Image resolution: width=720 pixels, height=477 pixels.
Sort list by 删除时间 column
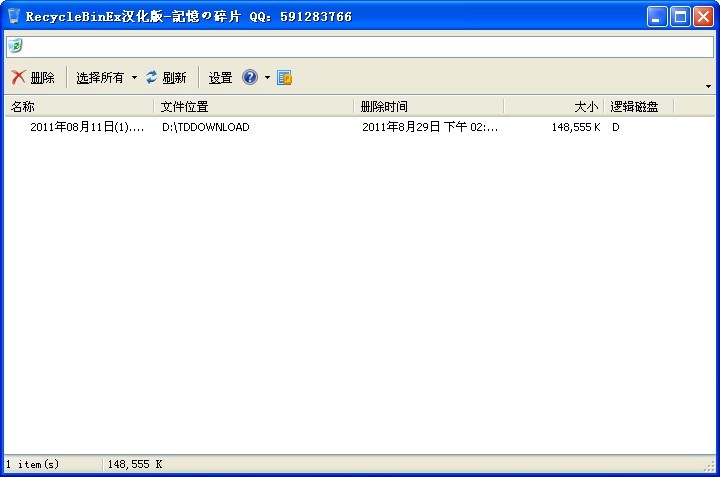pyautogui.click(x=428, y=106)
